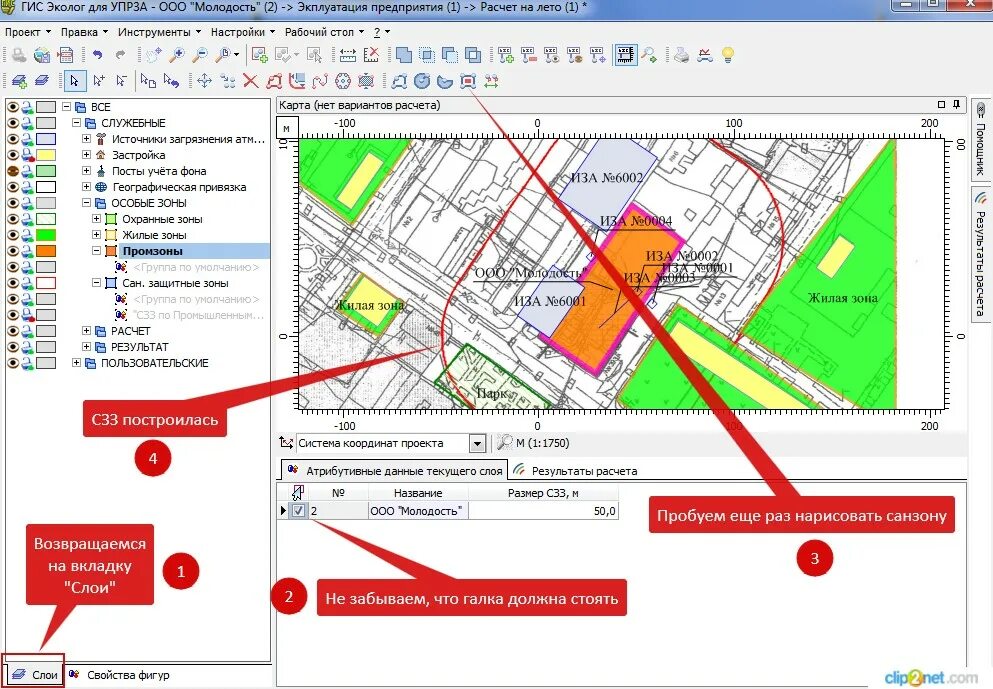
Task: Open Система координат проекта dropdown
Action: coord(478,443)
